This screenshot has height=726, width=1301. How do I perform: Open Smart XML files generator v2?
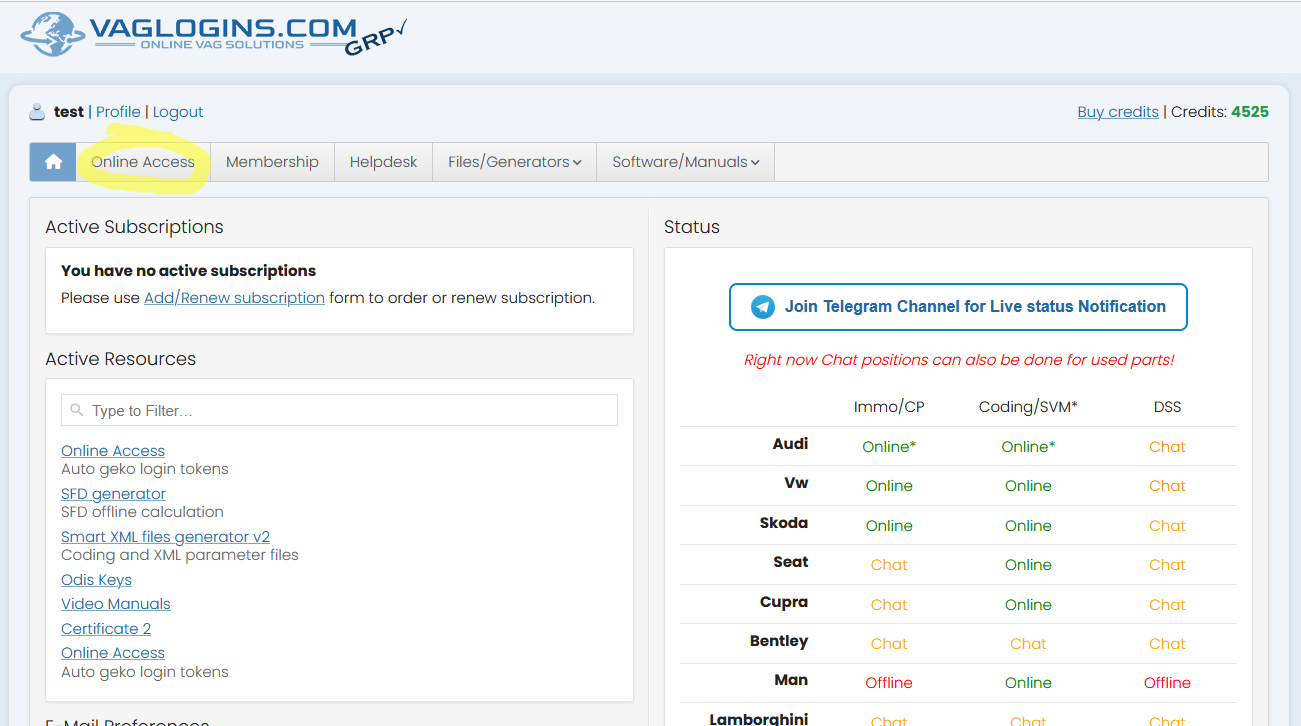click(x=165, y=537)
